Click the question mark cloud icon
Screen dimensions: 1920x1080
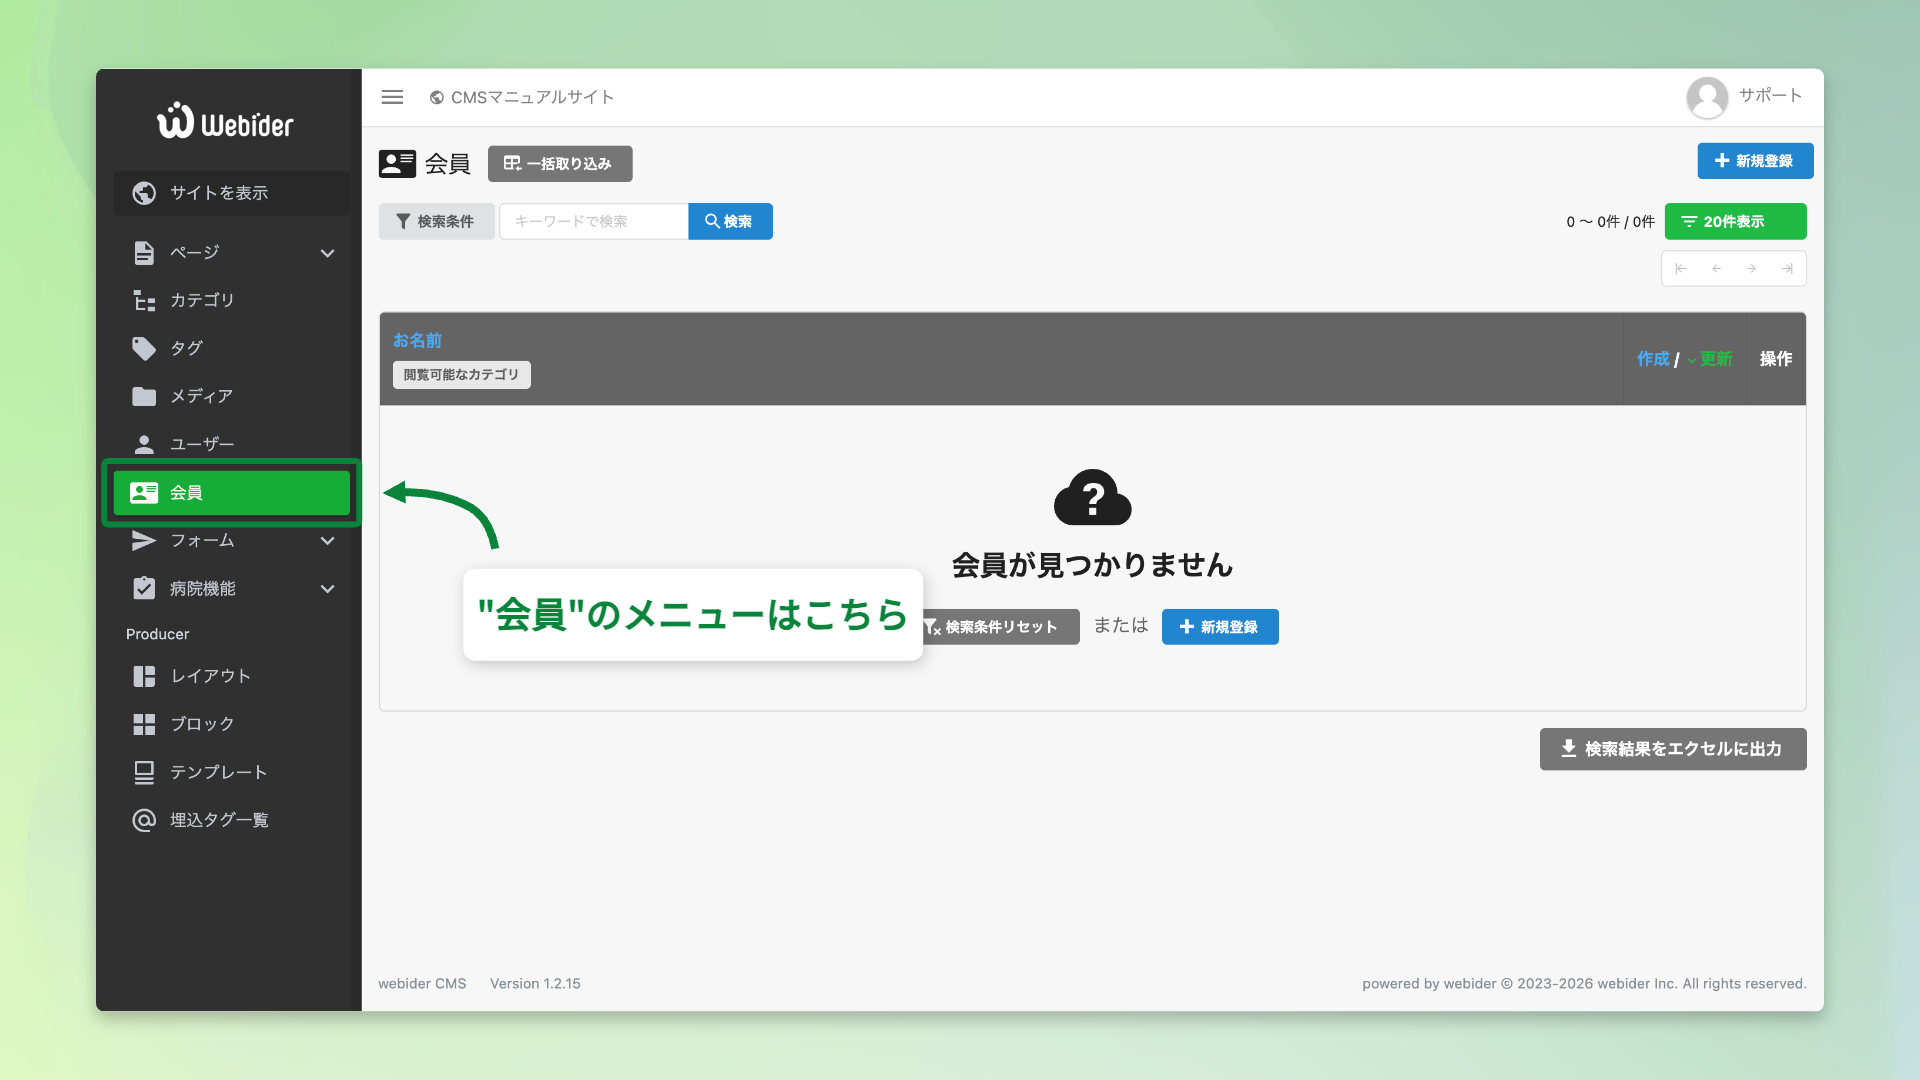(1092, 497)
